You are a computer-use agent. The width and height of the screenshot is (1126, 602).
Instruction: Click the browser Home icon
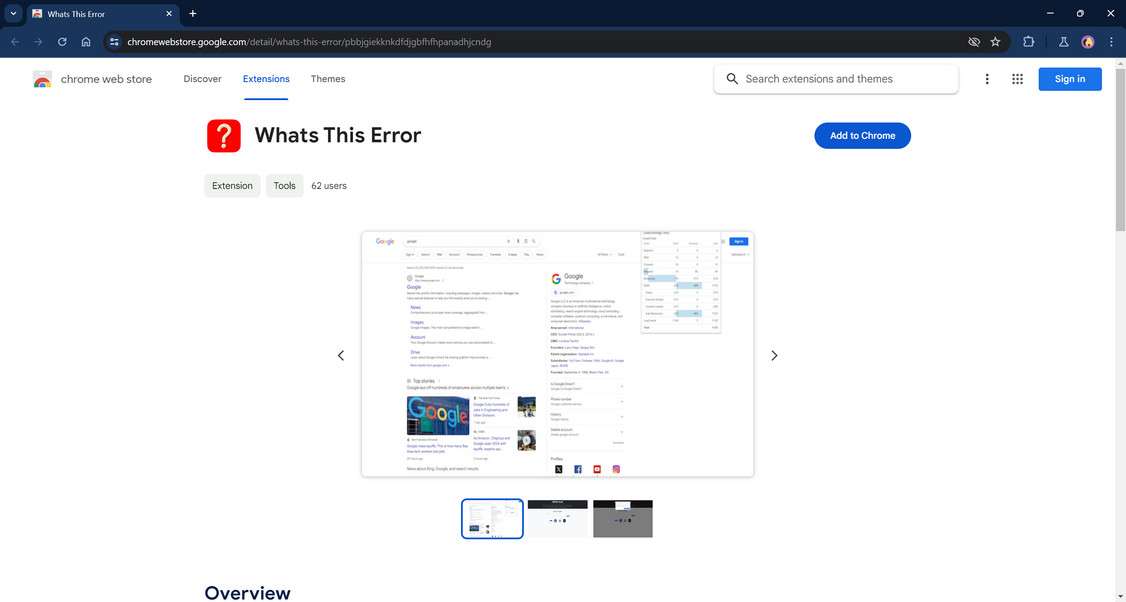click(86, 42)
